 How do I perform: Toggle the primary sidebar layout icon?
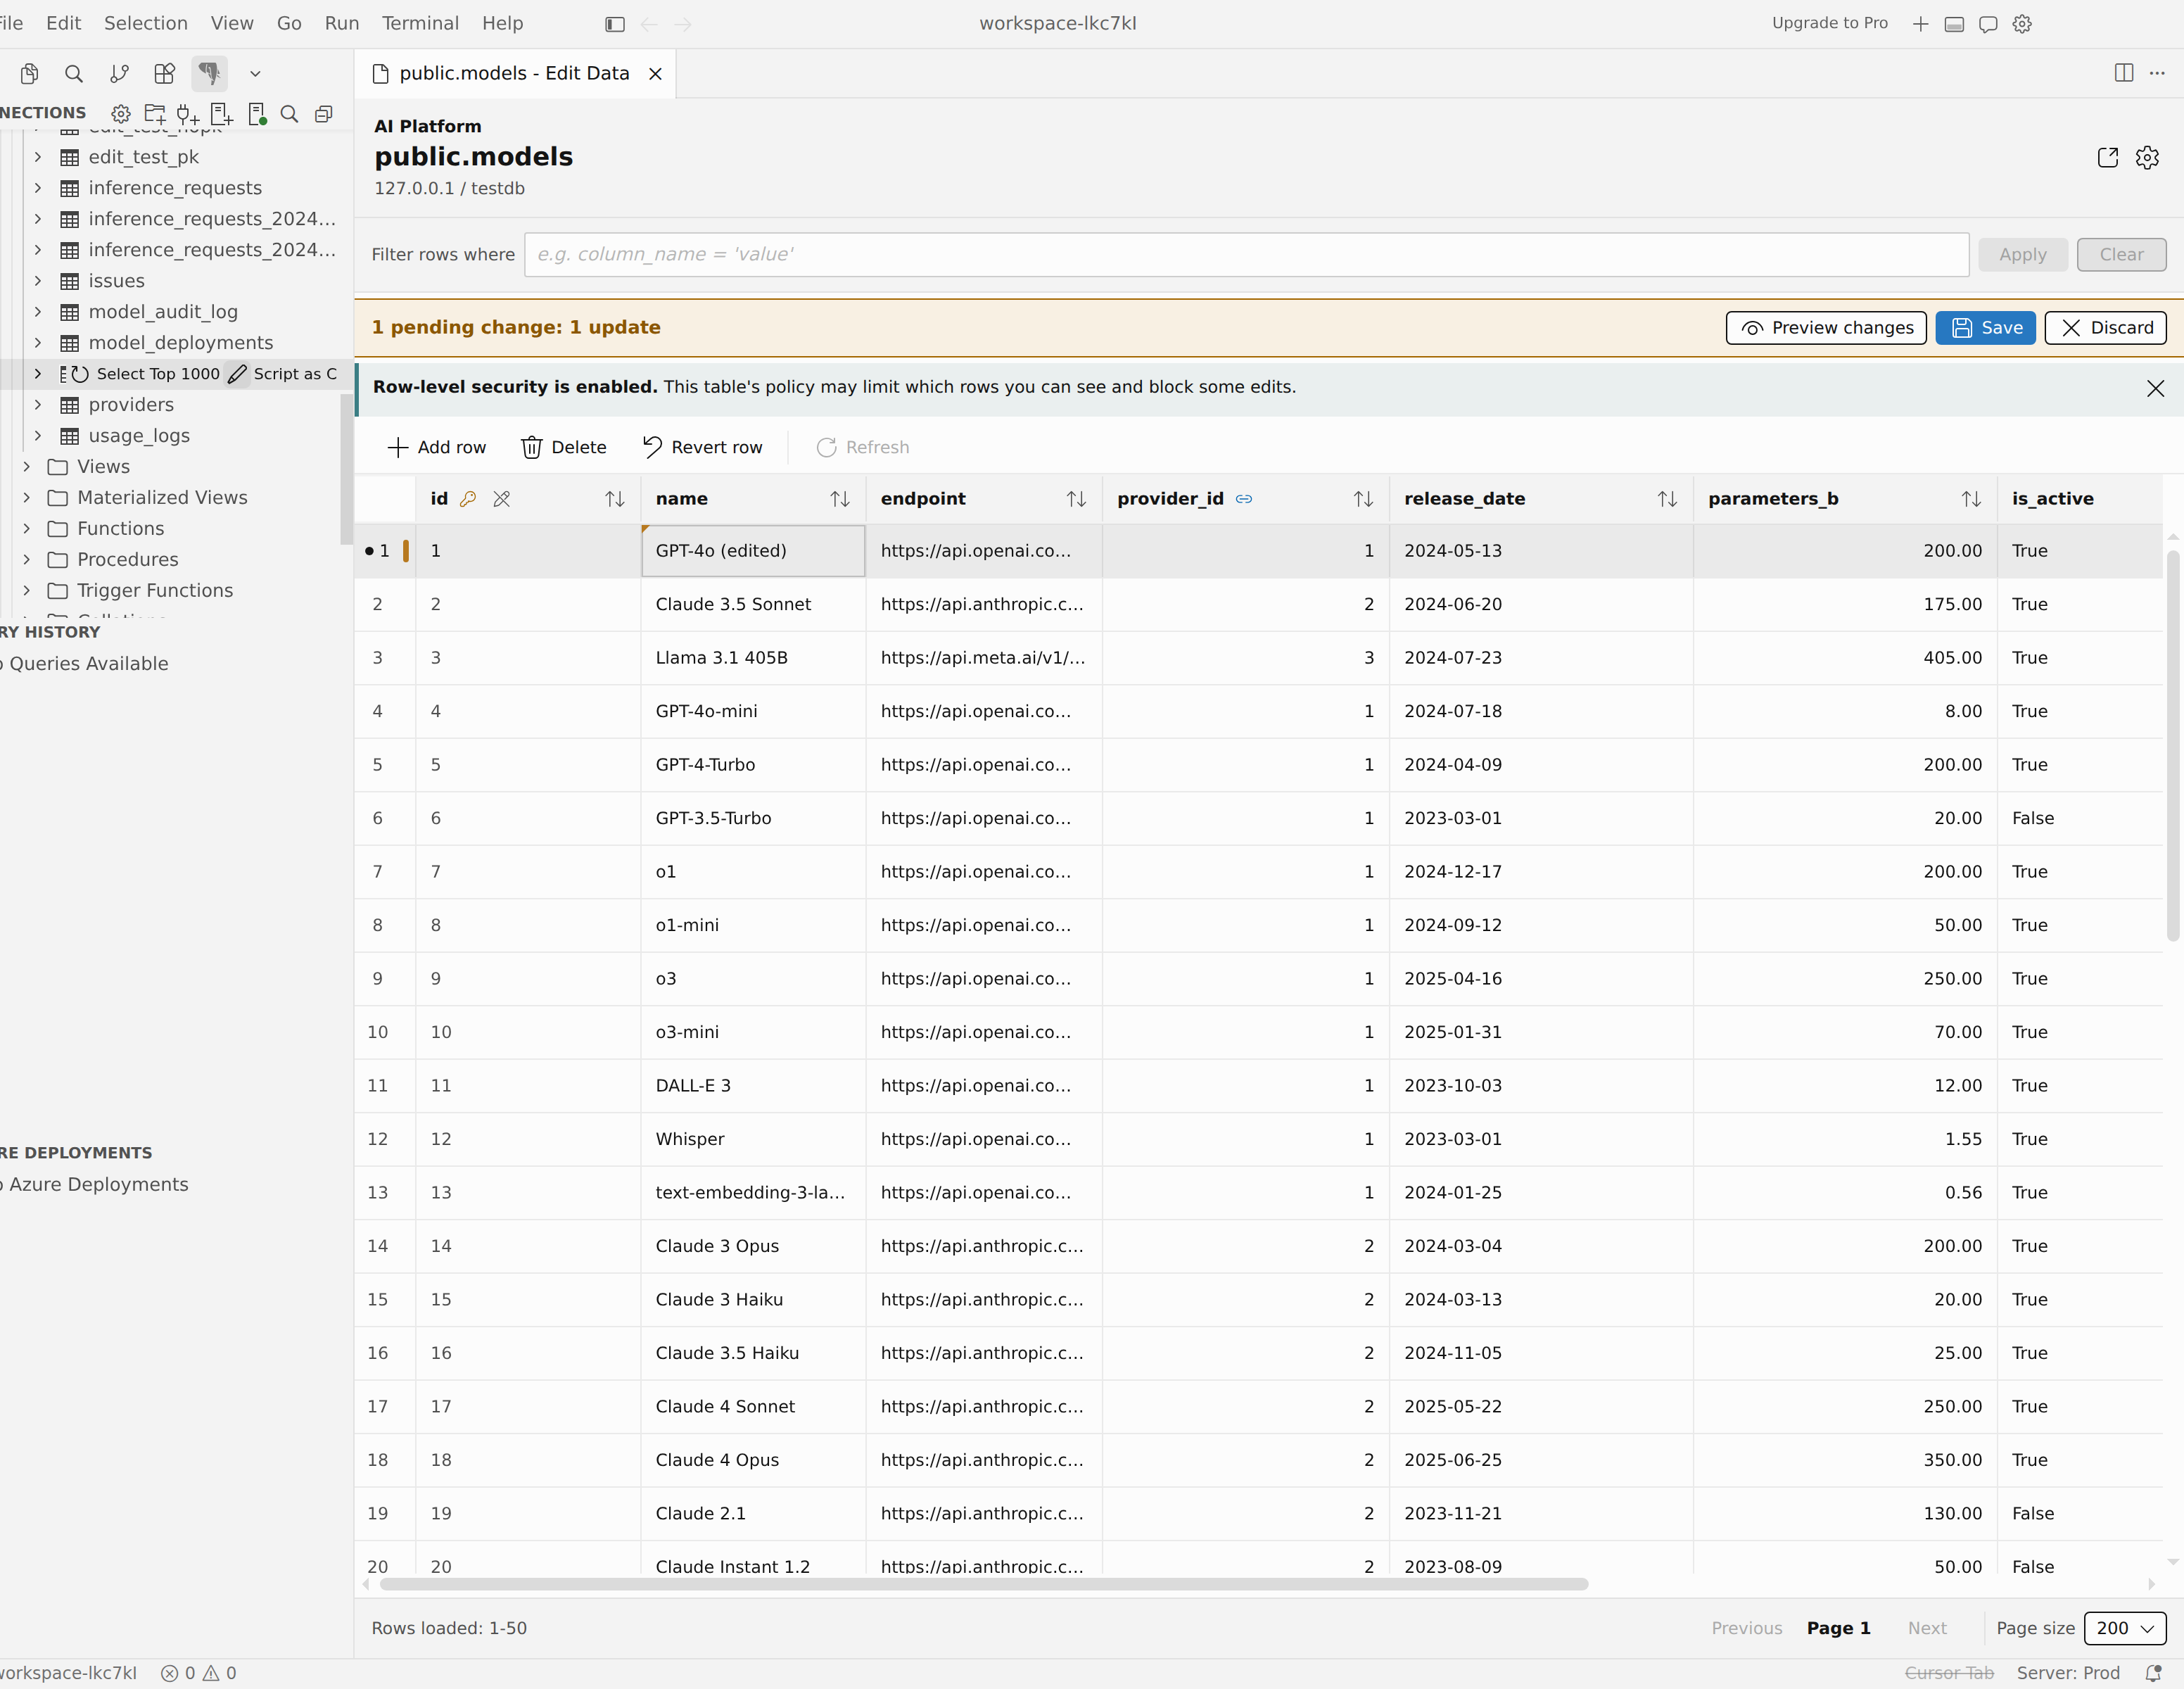tap(615, 24)
